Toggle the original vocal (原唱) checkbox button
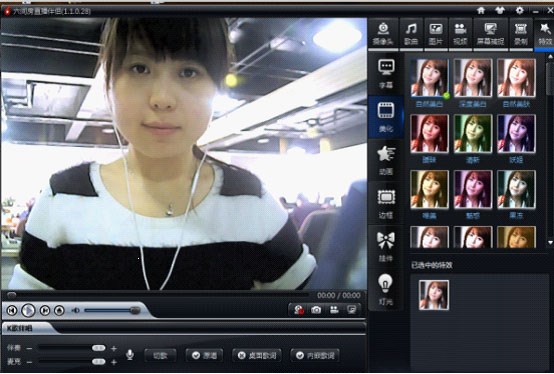 (205, 355)
